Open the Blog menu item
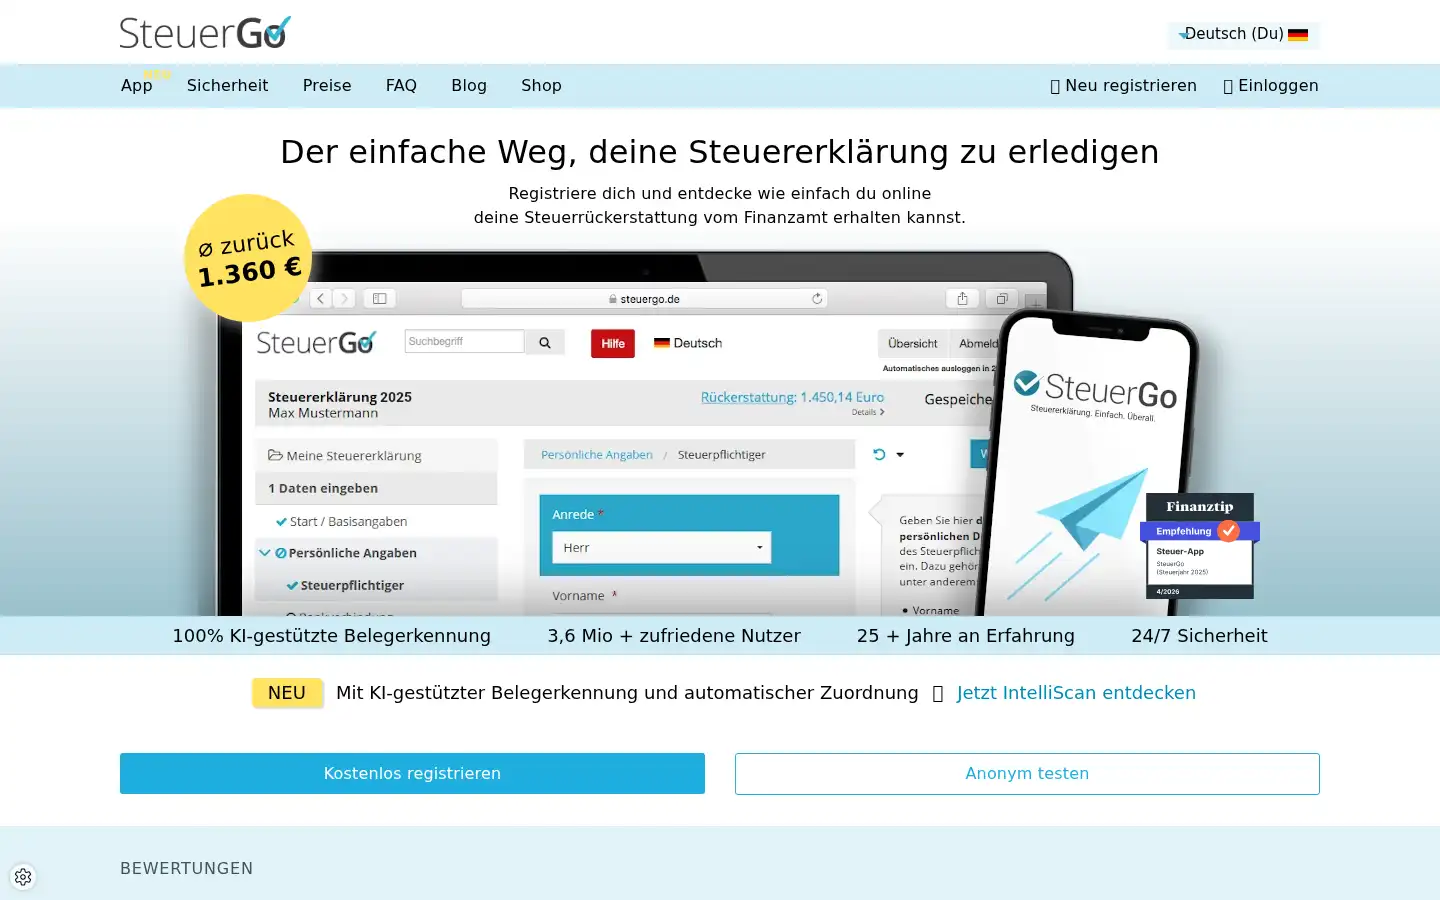This screenshot has height=900, width=1440. (469, 86)
